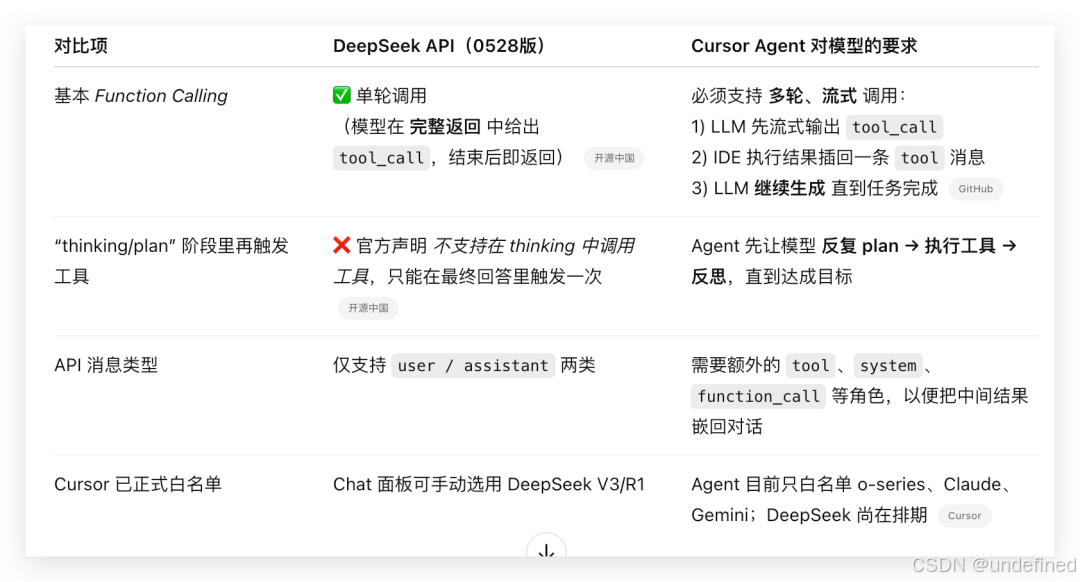Click the tool_call chip in the 完整返回 note
The height and width of the screenshot is (582, 1080).
pyautogui.click(x=381, y=158)
